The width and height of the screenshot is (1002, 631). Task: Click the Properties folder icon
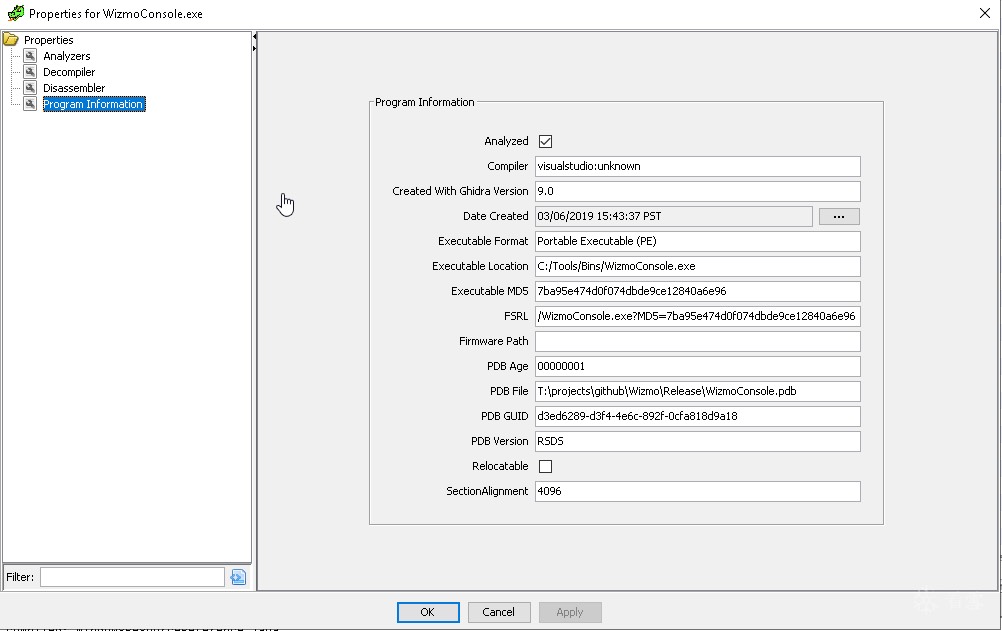coord(11,40)
